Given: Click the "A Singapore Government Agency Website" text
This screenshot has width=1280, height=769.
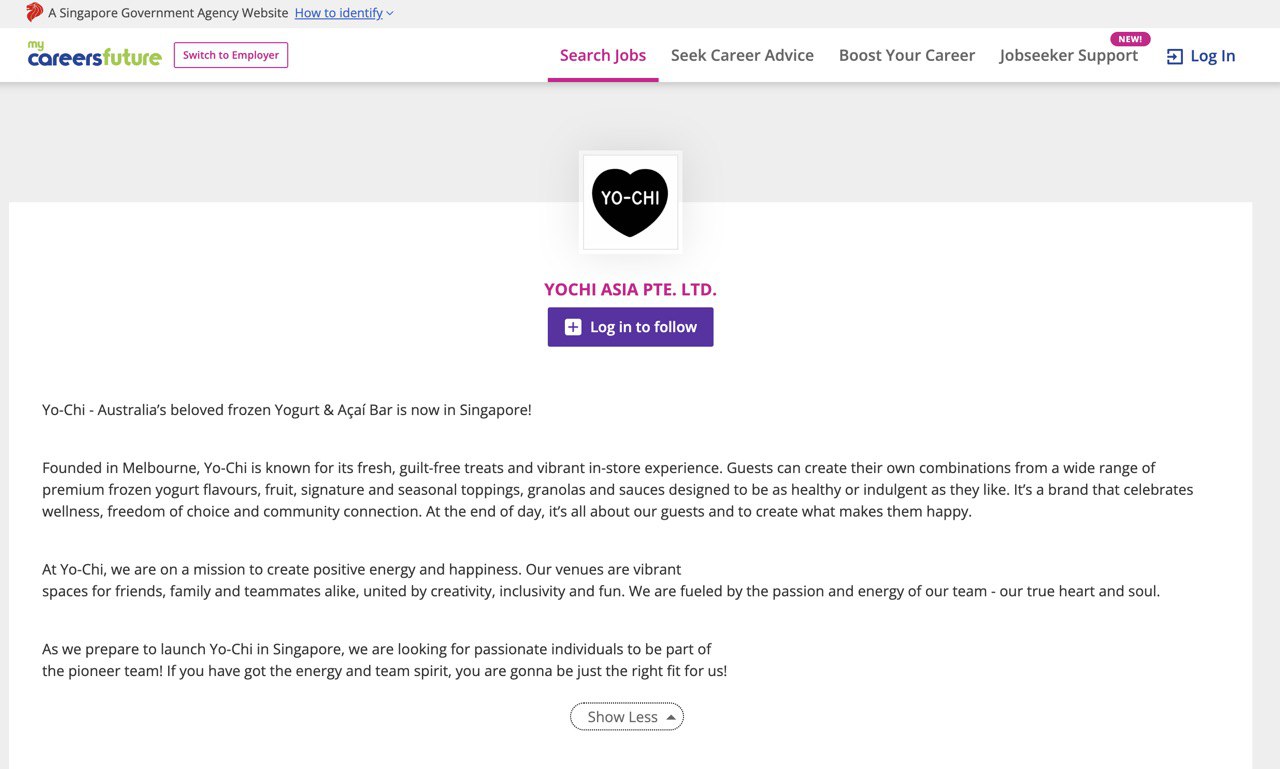Looking at the screenshot, I should (168, 13).
